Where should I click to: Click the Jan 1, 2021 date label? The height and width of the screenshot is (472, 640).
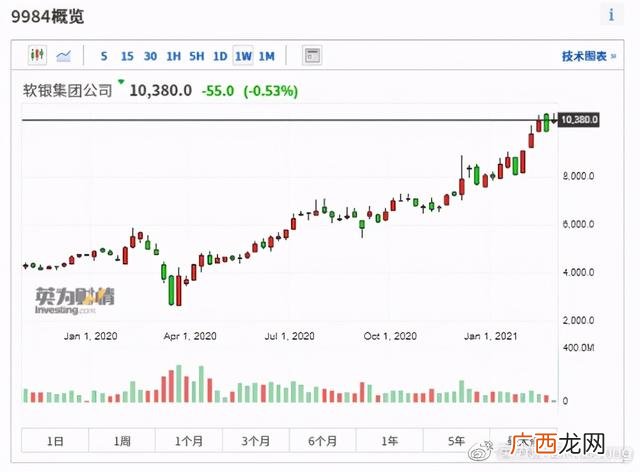(x=491, y=336)
